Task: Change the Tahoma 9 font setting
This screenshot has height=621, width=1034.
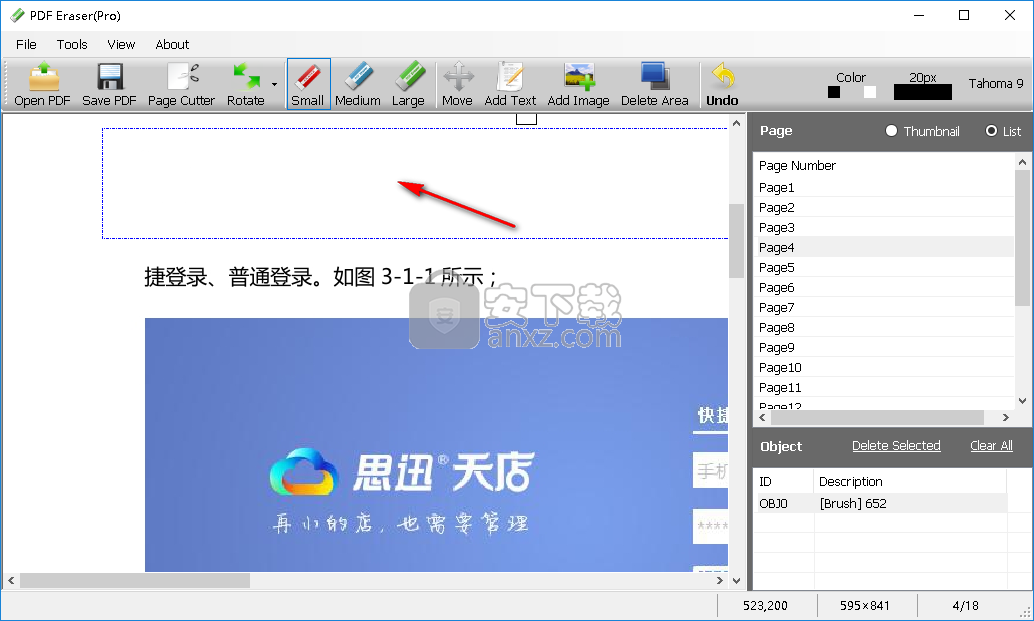Action: [x=996, y=84]
